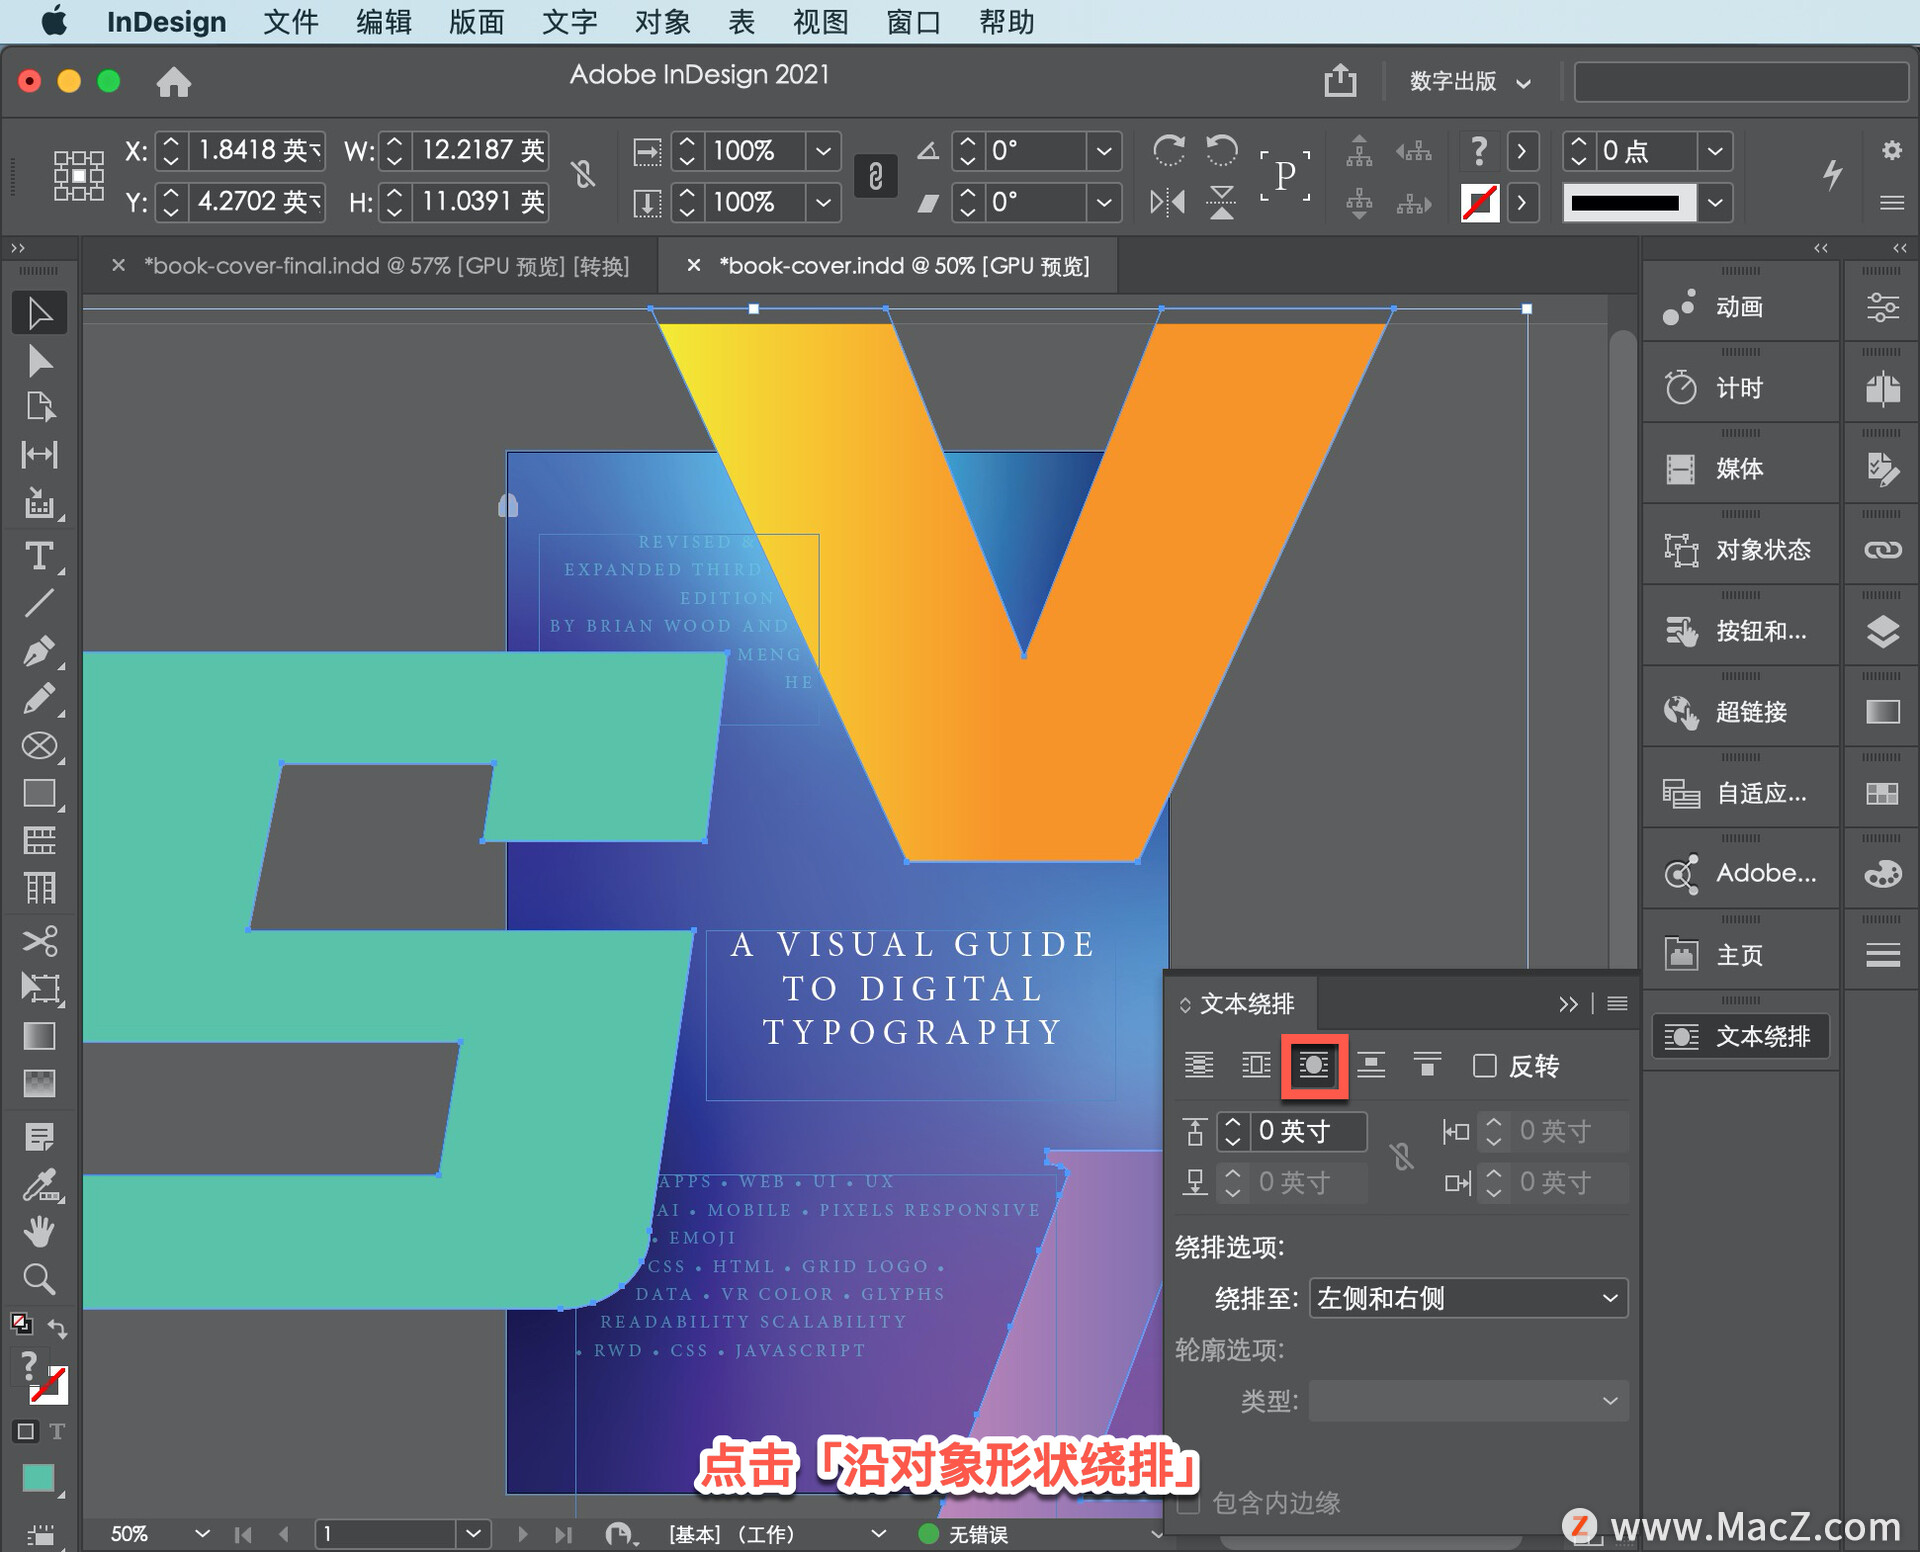Enable the 反转 (Invert) checkbox
The height and width of the screenshot is (1552, 1920).
[x=1485, y=1066]
